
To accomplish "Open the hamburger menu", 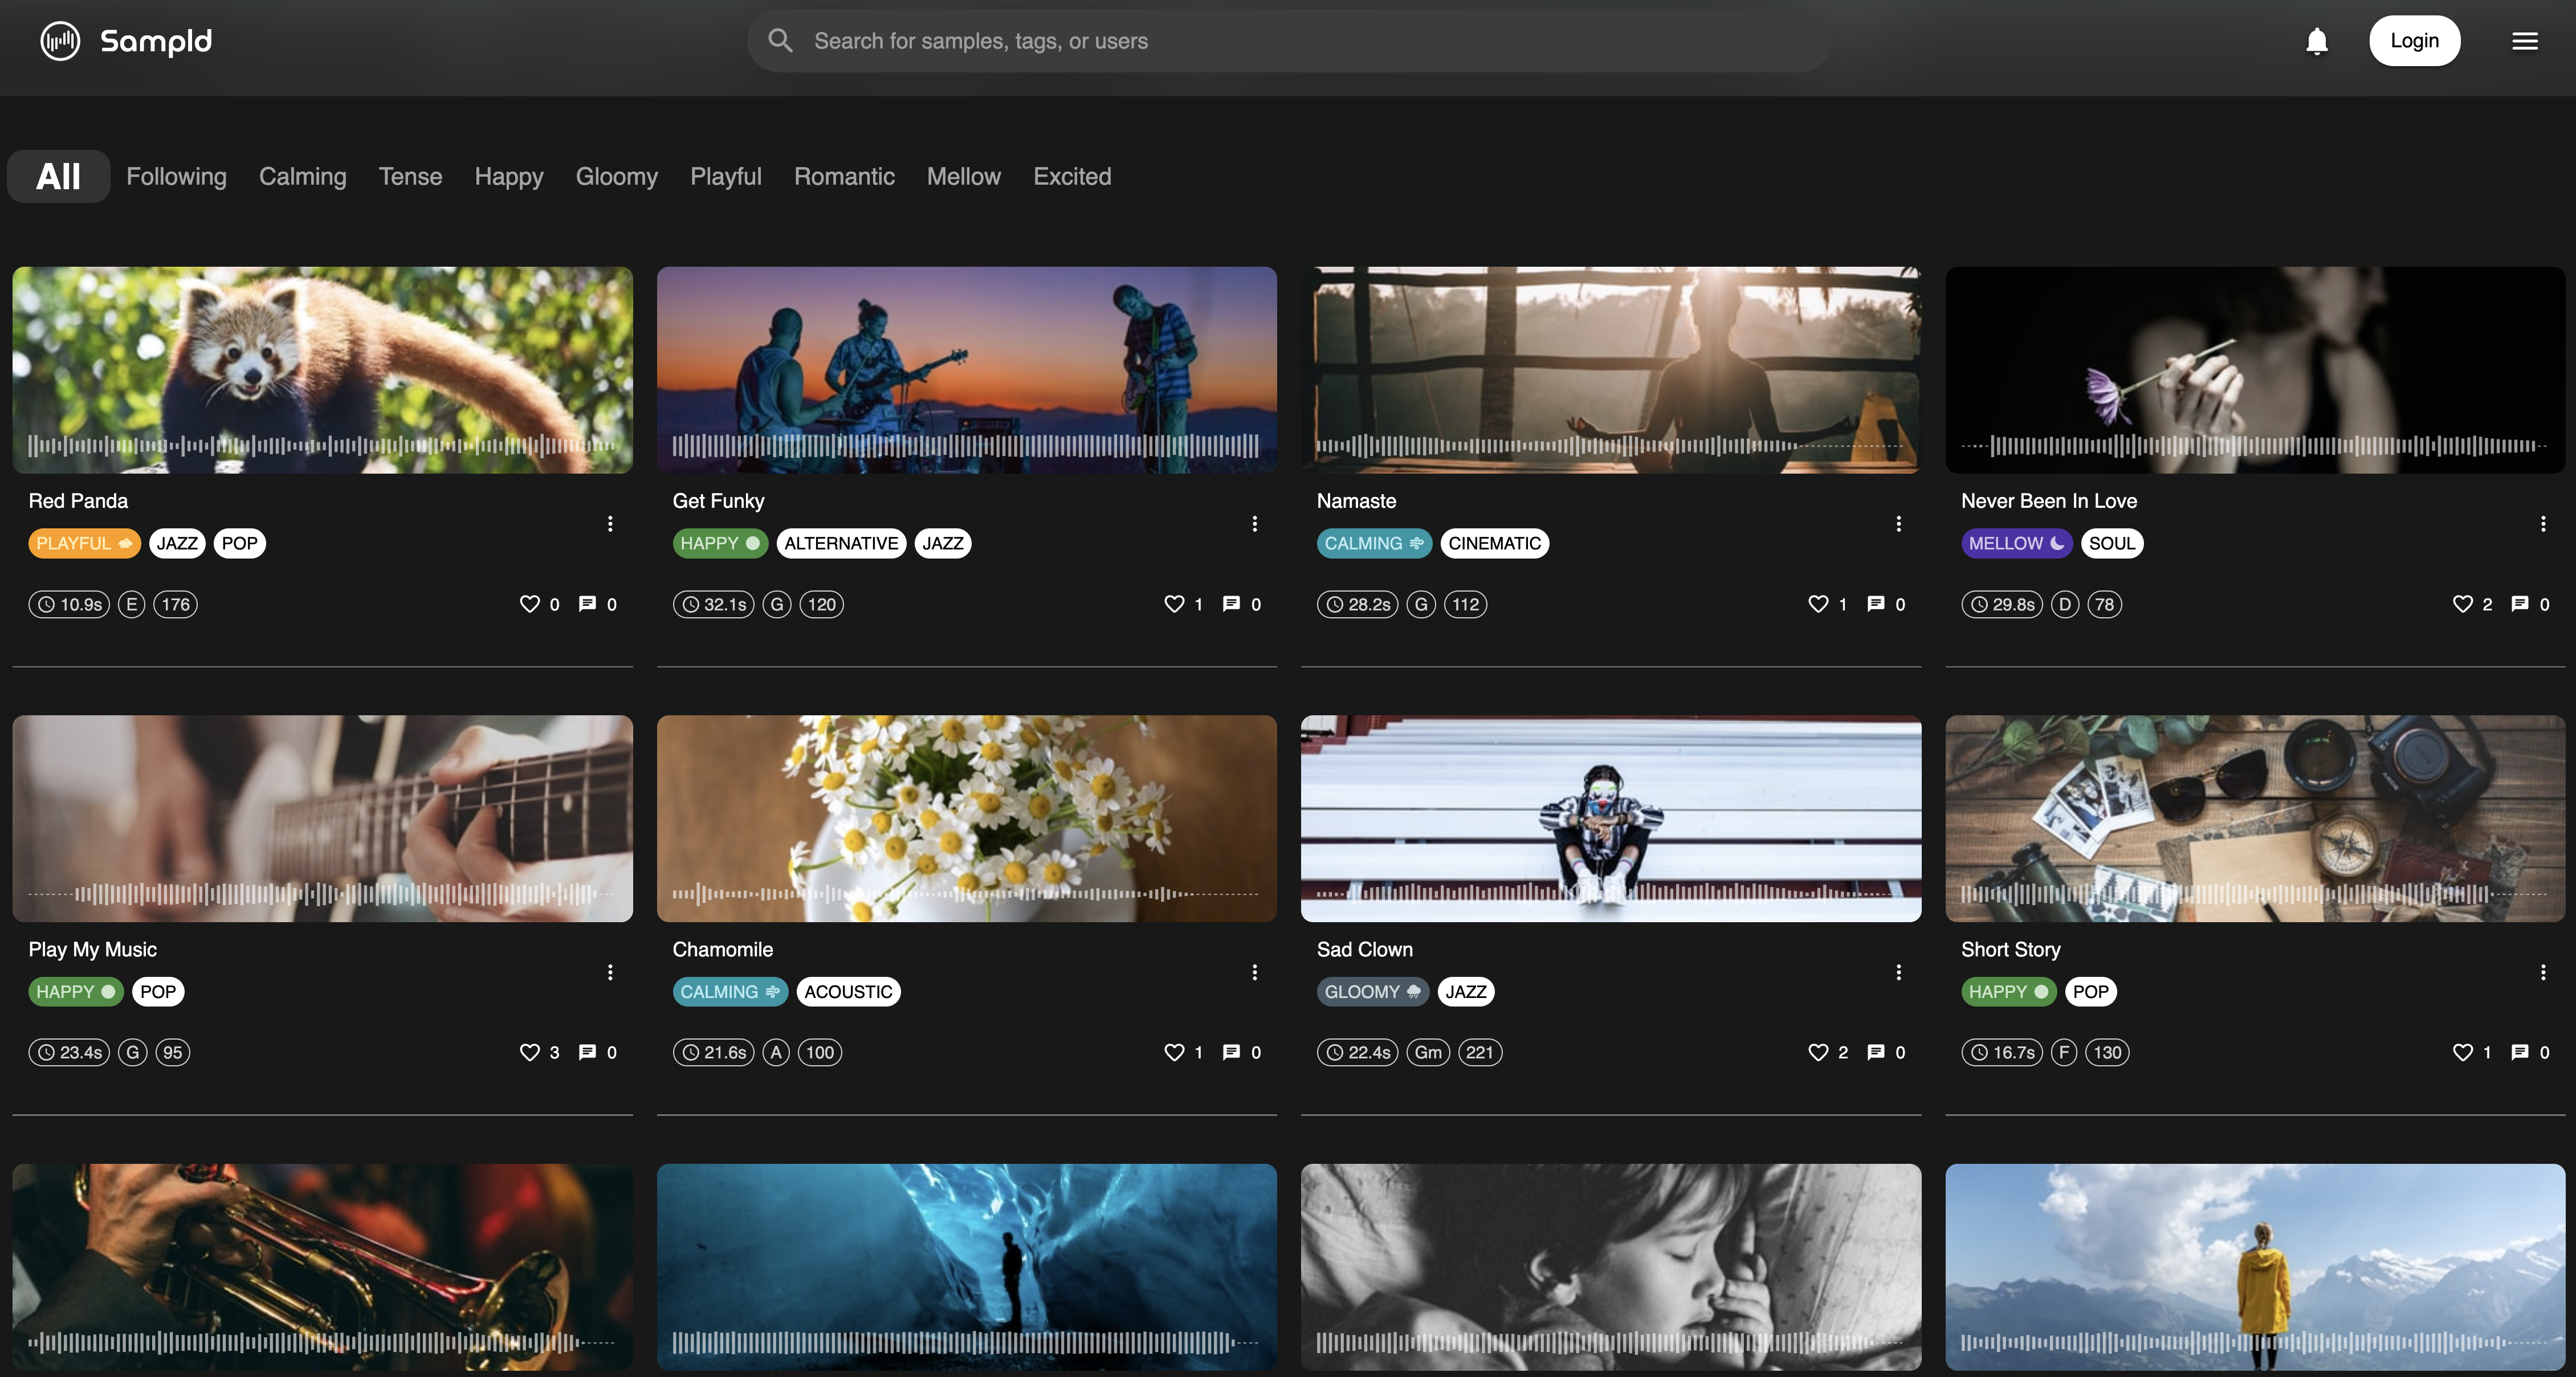I will point(2524,41).
